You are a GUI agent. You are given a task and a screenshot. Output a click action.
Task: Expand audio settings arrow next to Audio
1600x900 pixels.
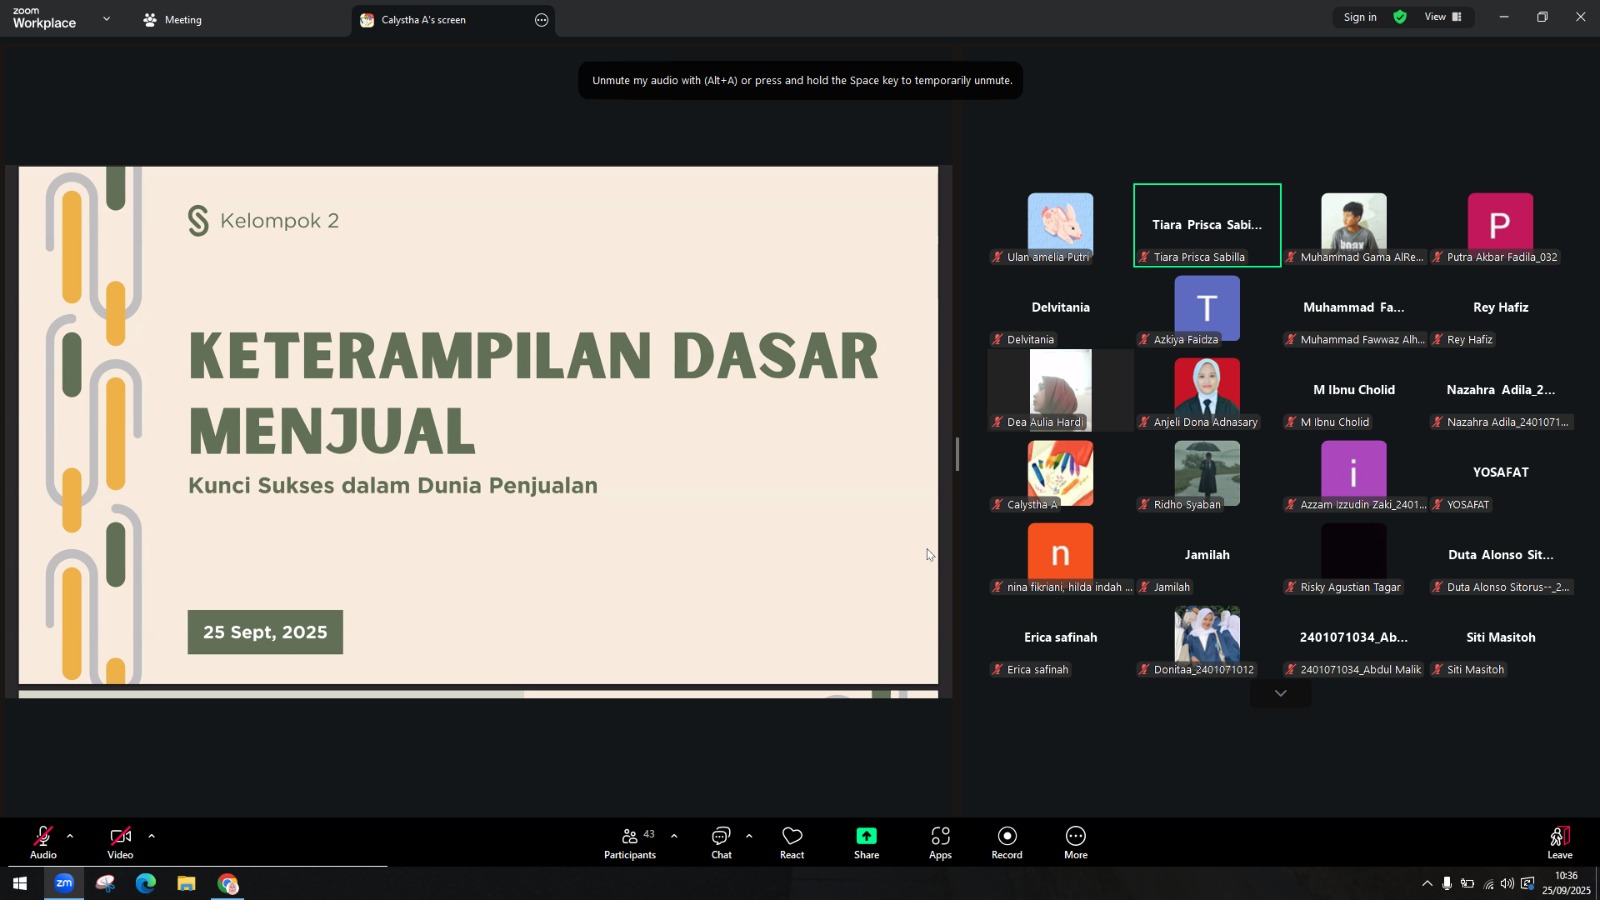click(70, 836)
